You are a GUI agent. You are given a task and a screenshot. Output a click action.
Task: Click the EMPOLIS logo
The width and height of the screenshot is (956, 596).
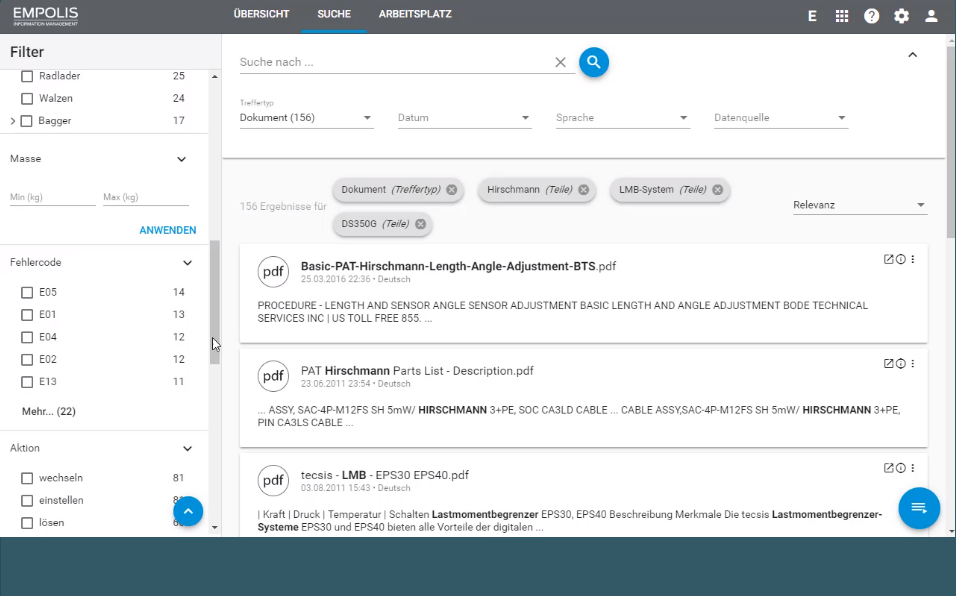pos(46,16)
